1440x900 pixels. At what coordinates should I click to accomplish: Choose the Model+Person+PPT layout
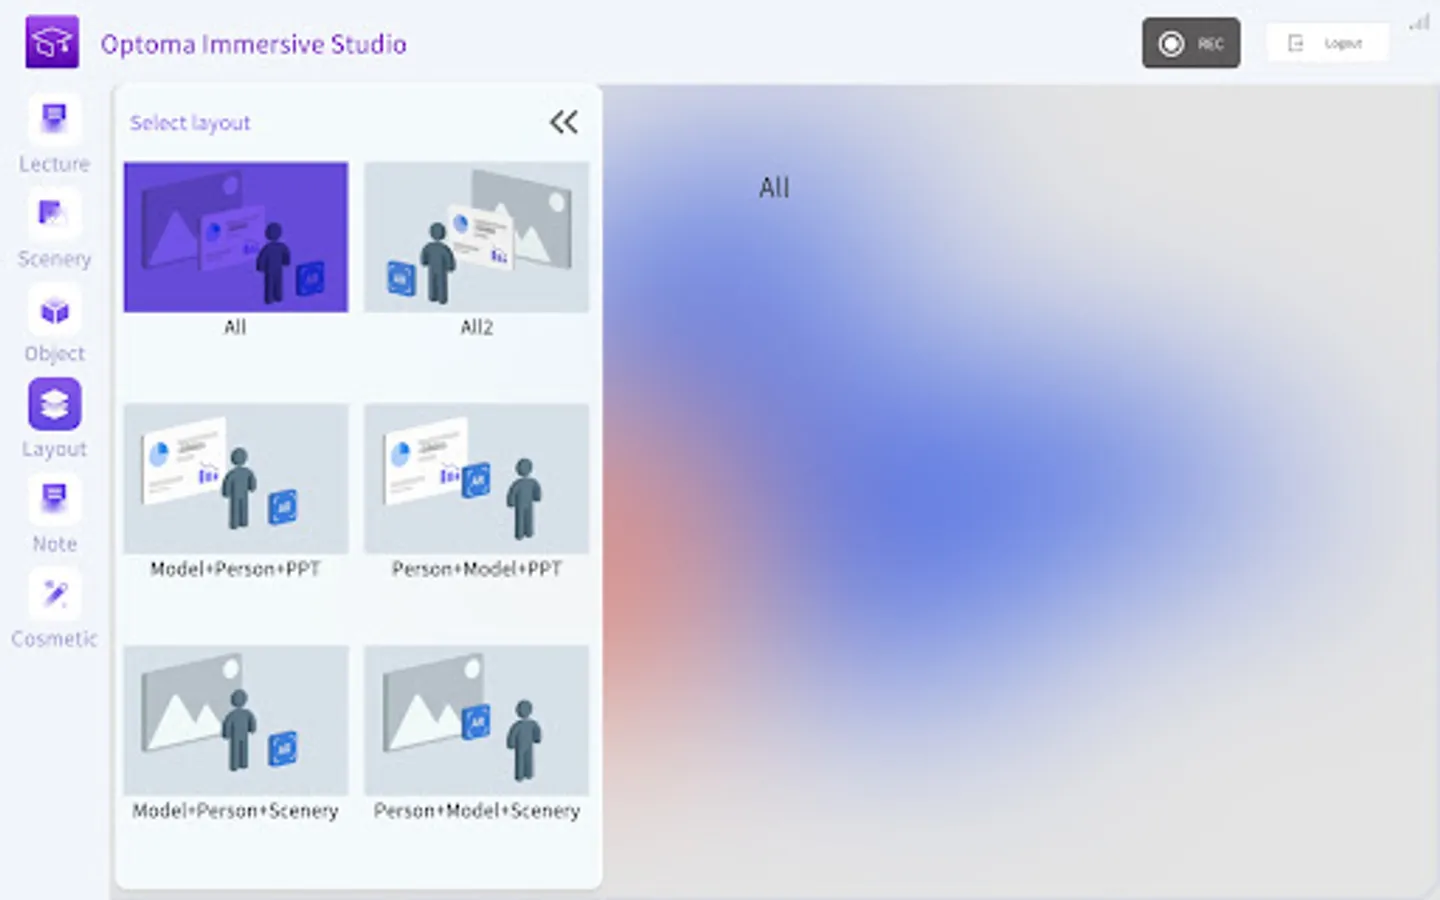[x=235, y=478]
